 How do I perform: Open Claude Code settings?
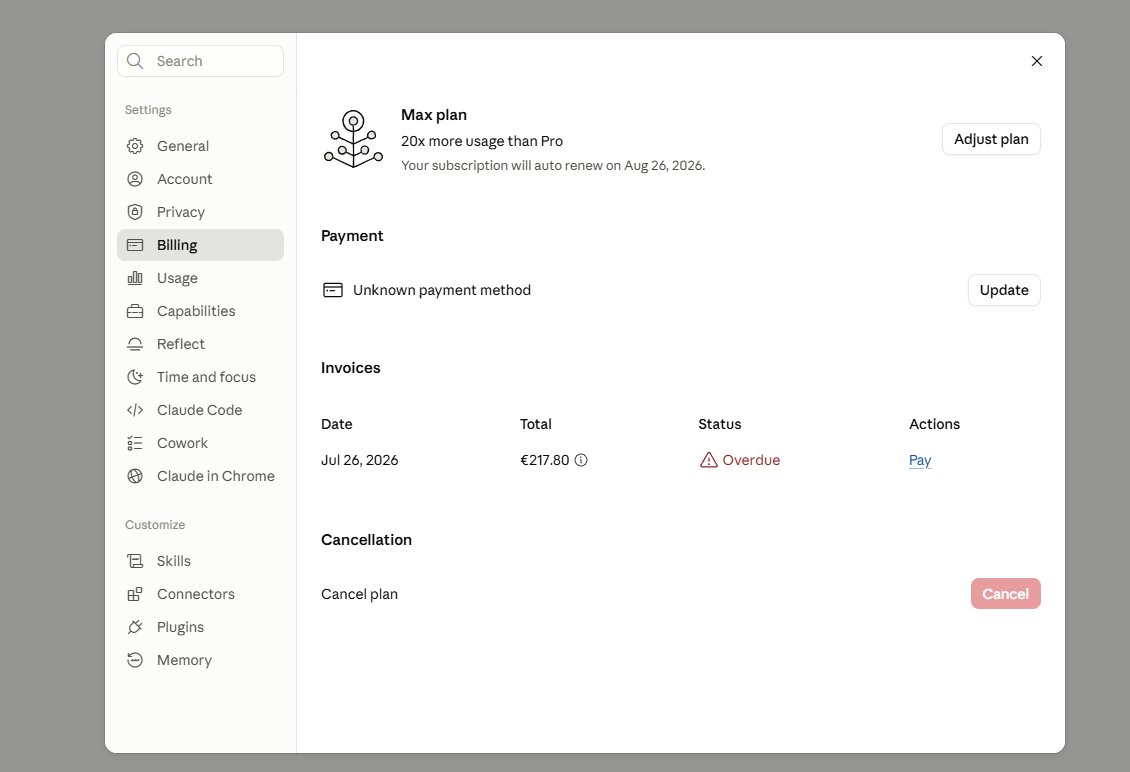[200, 410]
